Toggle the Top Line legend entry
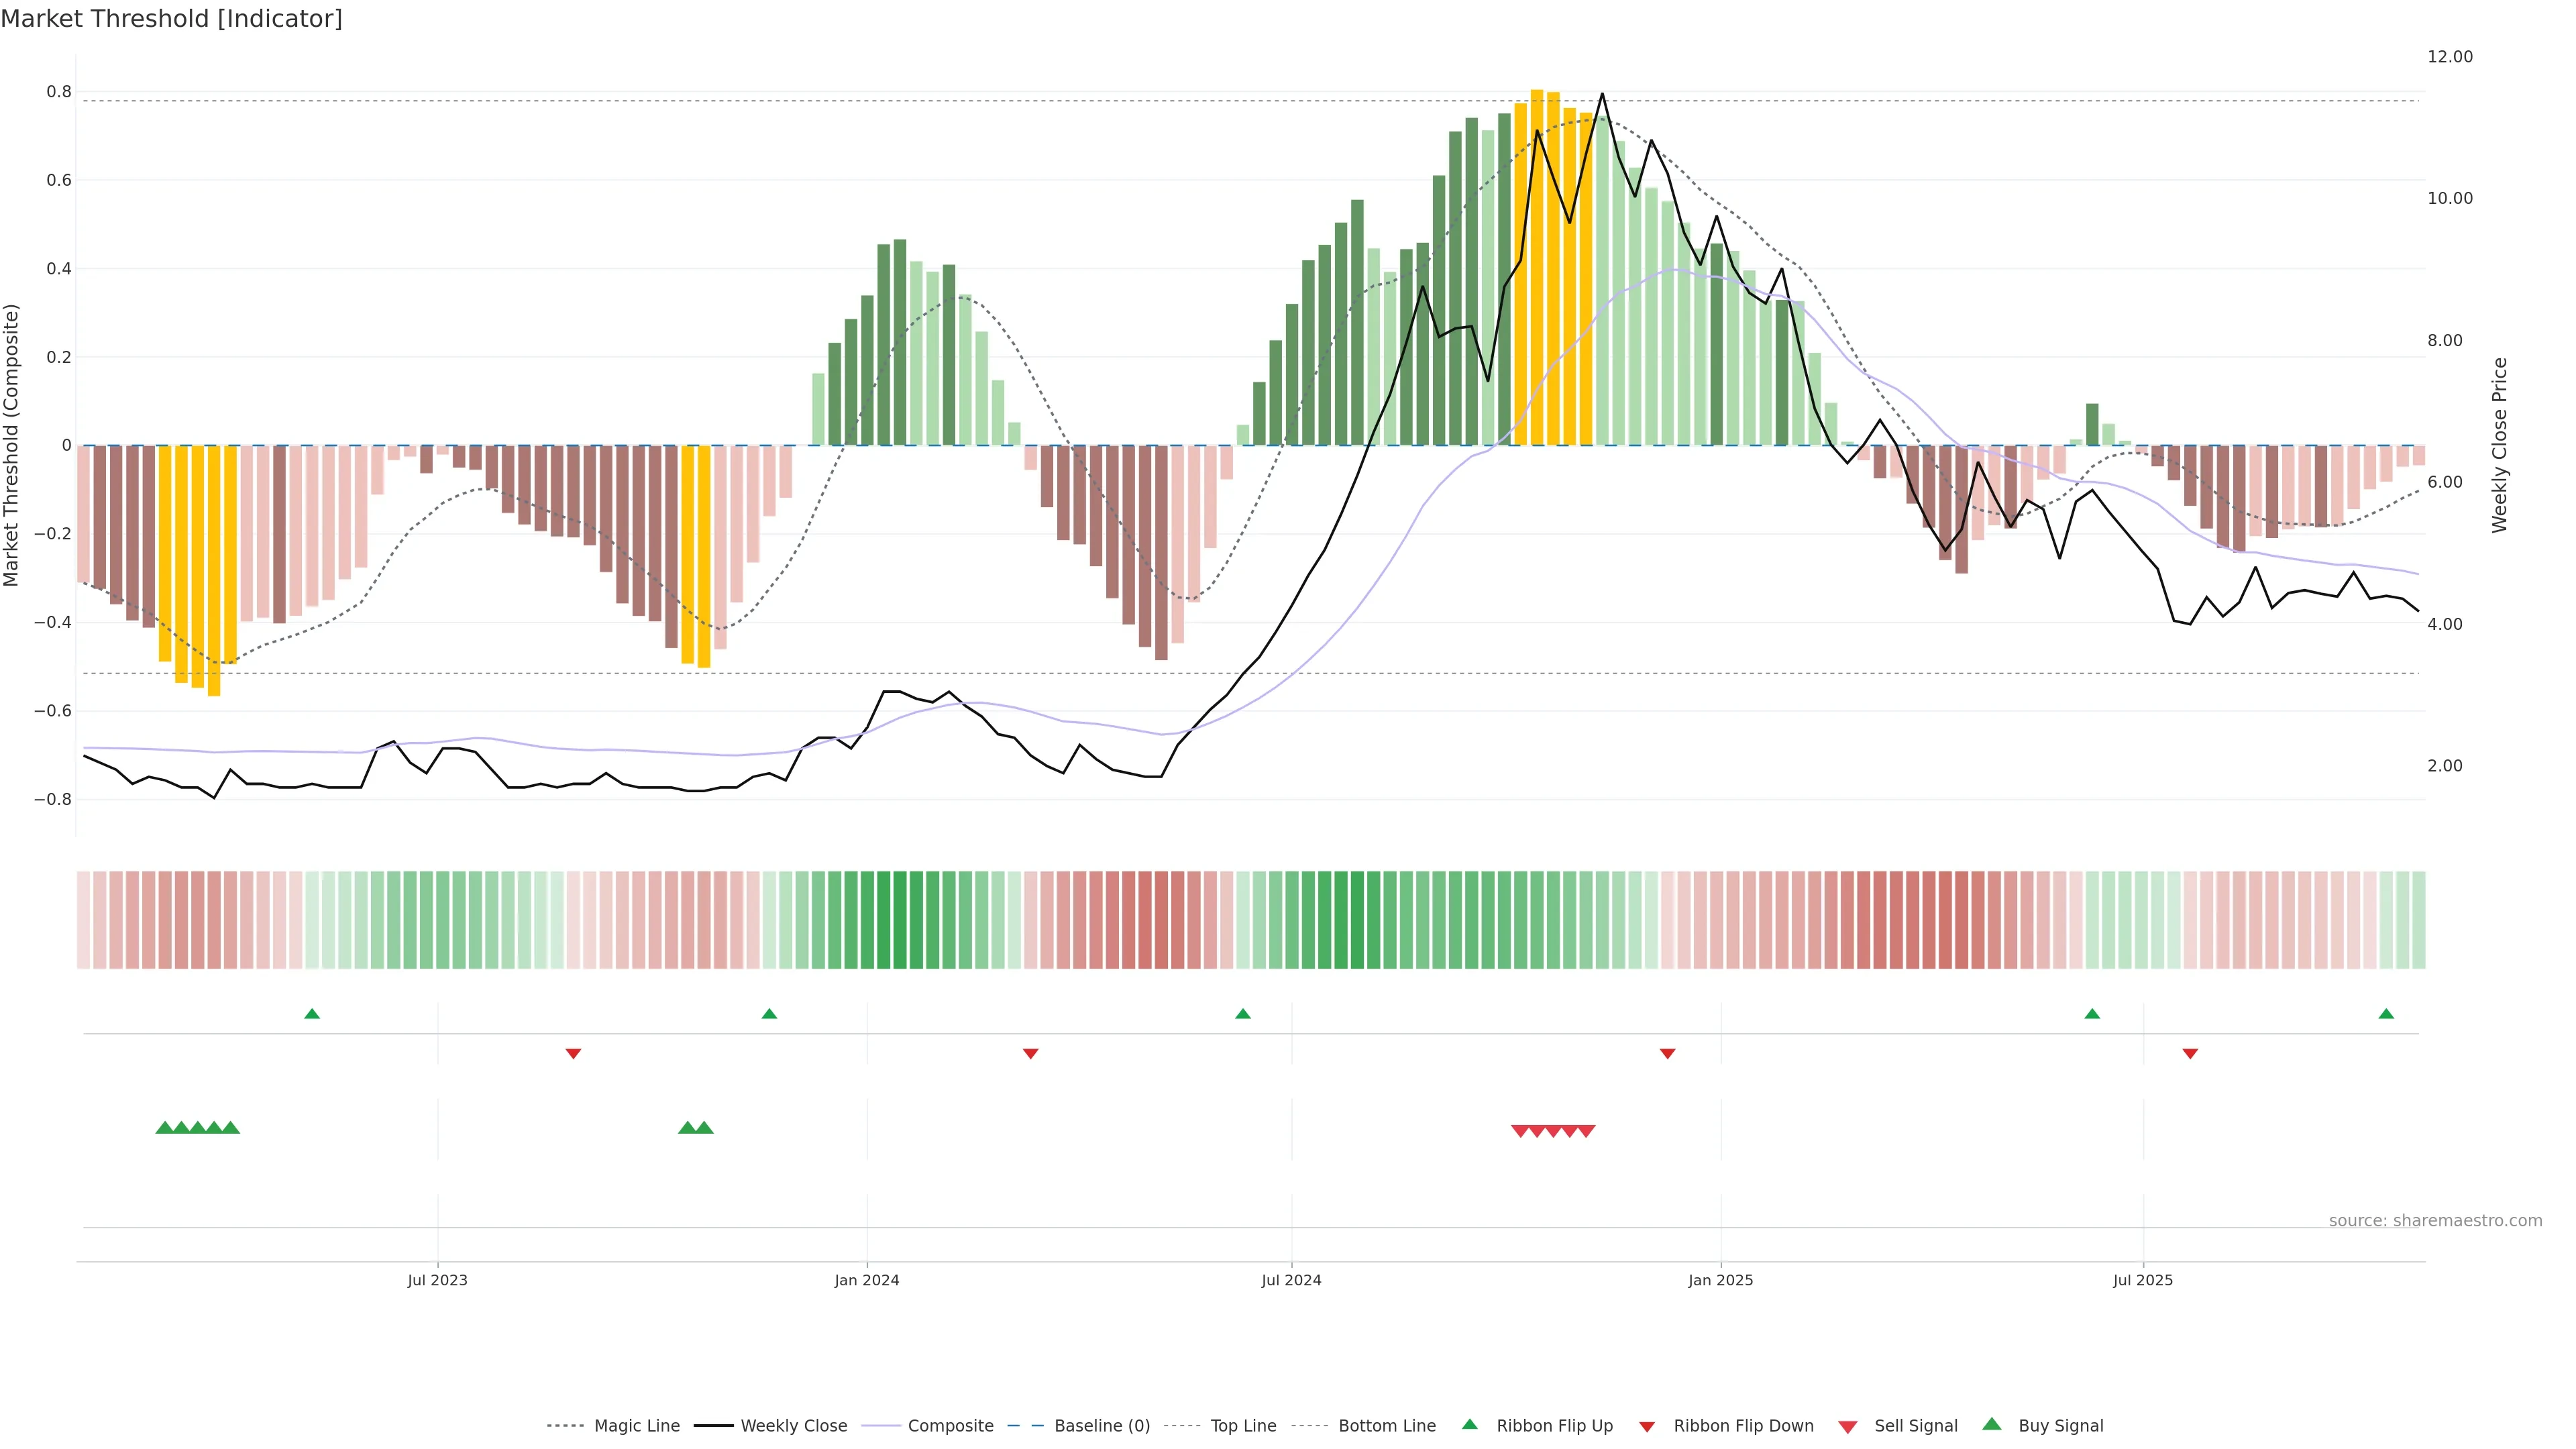2576x1449 pixels. (x=1243, y=1426)
